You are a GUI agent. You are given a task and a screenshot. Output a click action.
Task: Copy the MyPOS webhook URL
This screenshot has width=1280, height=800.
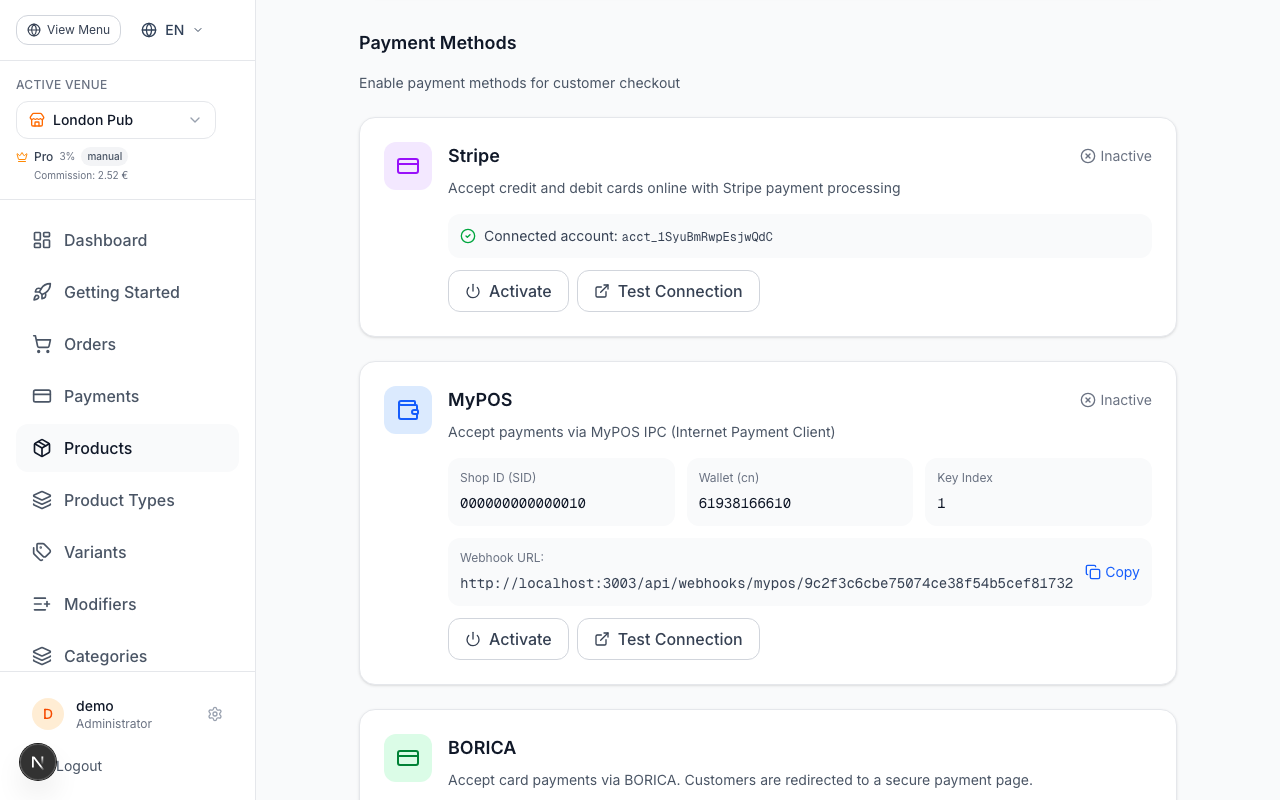pos(1112,571)
